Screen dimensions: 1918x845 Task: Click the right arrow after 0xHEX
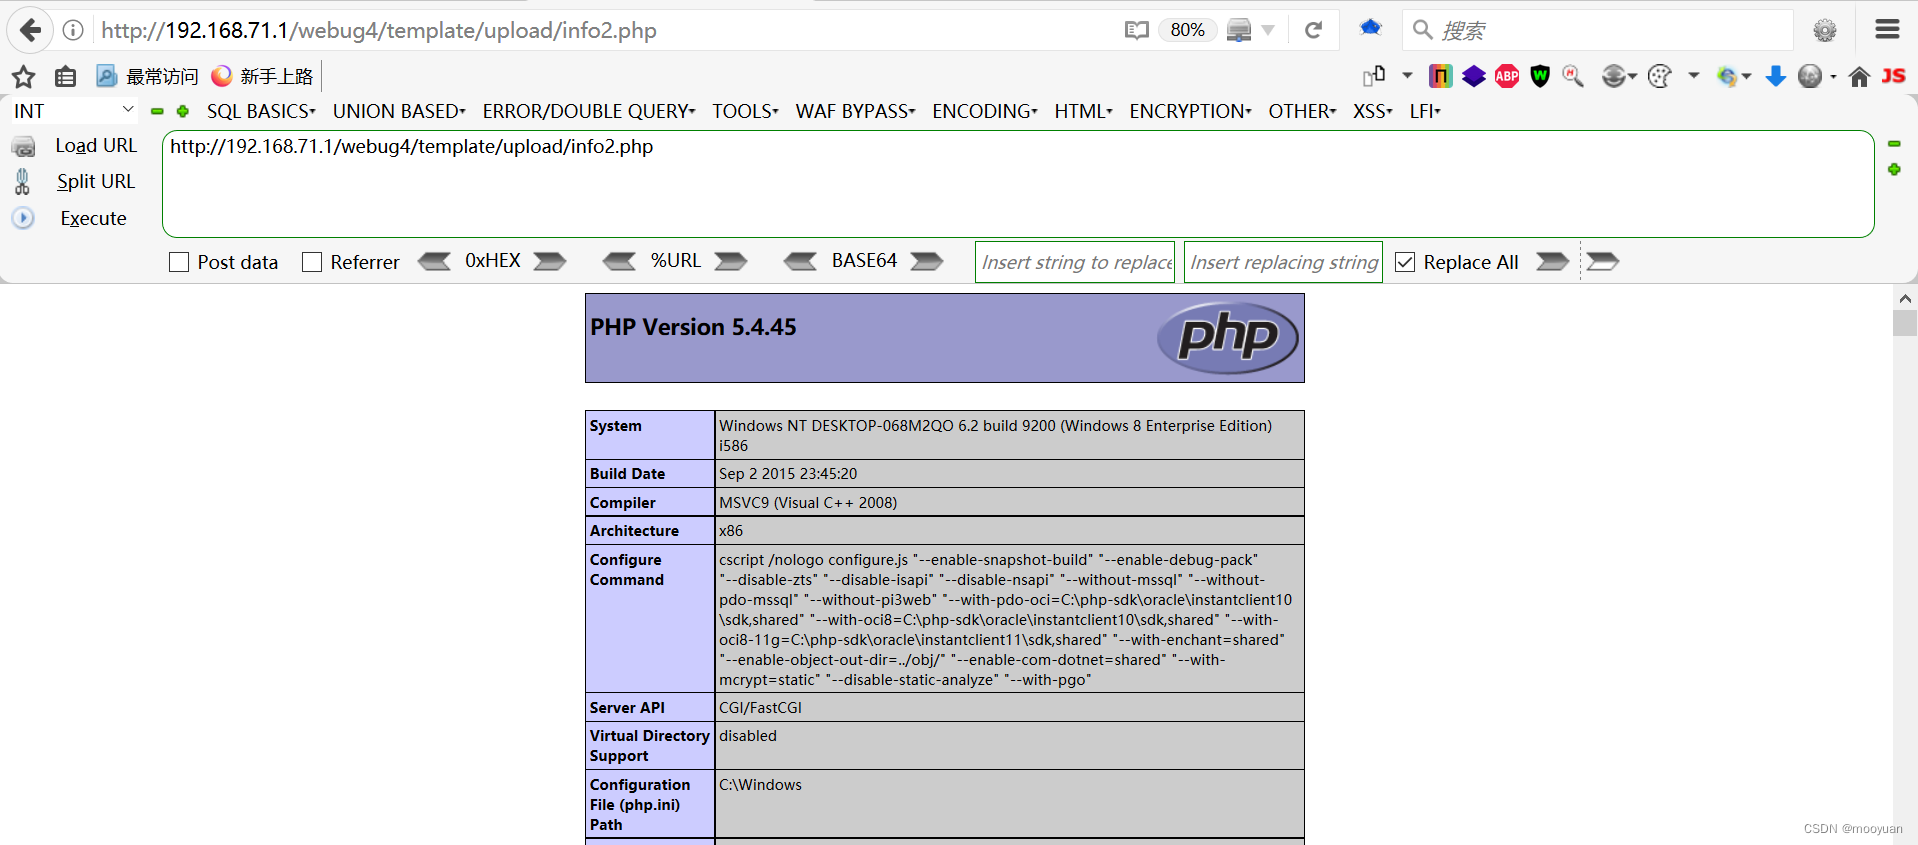pos(550,262)
